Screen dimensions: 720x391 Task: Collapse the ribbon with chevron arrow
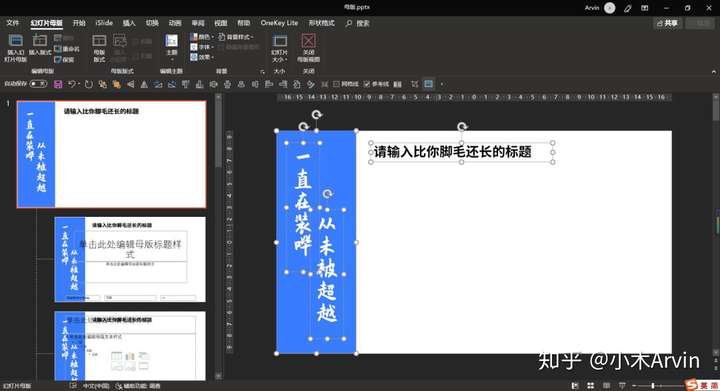[714, 72]
